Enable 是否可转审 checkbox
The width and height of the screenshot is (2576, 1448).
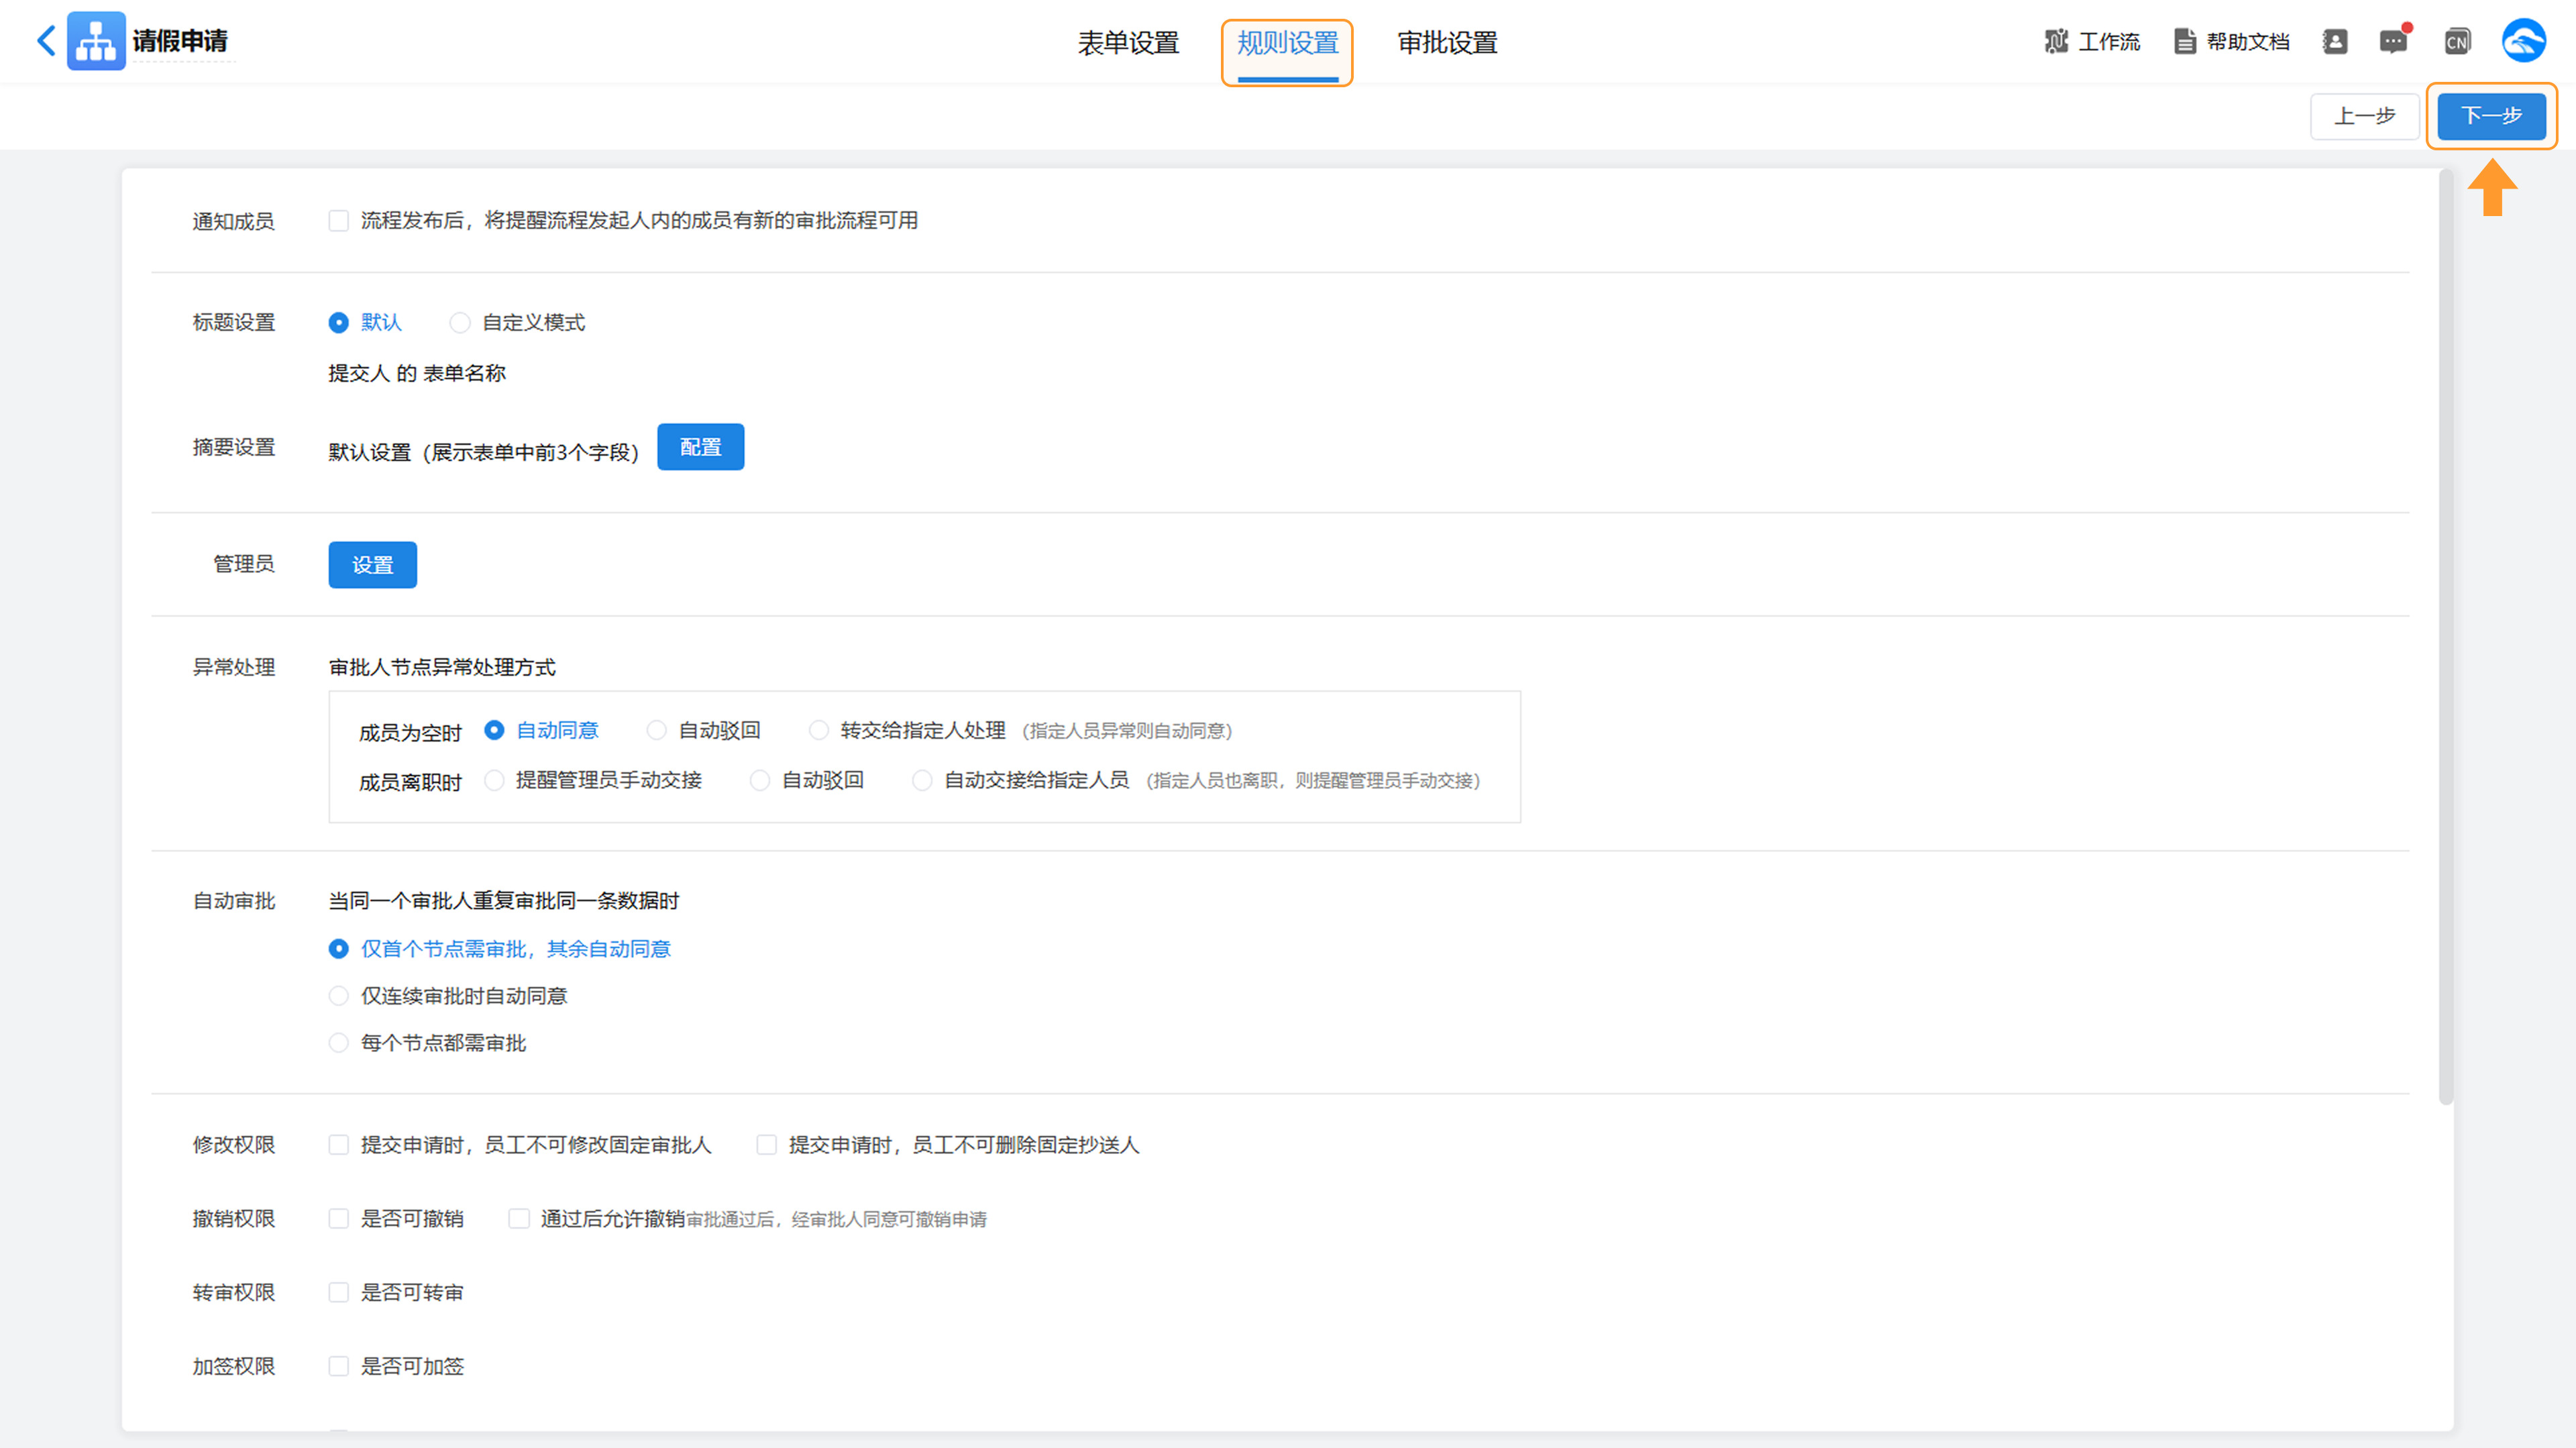339,1293
